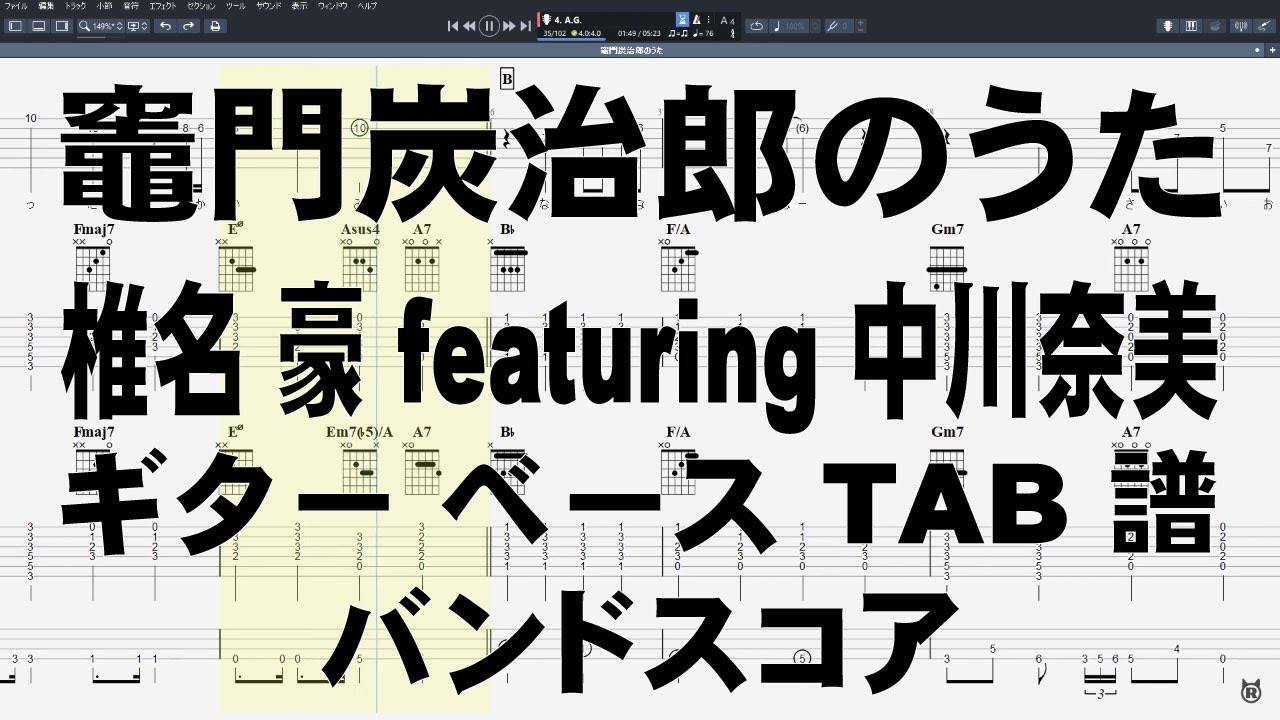Toggle the metronome

[697, 19]
